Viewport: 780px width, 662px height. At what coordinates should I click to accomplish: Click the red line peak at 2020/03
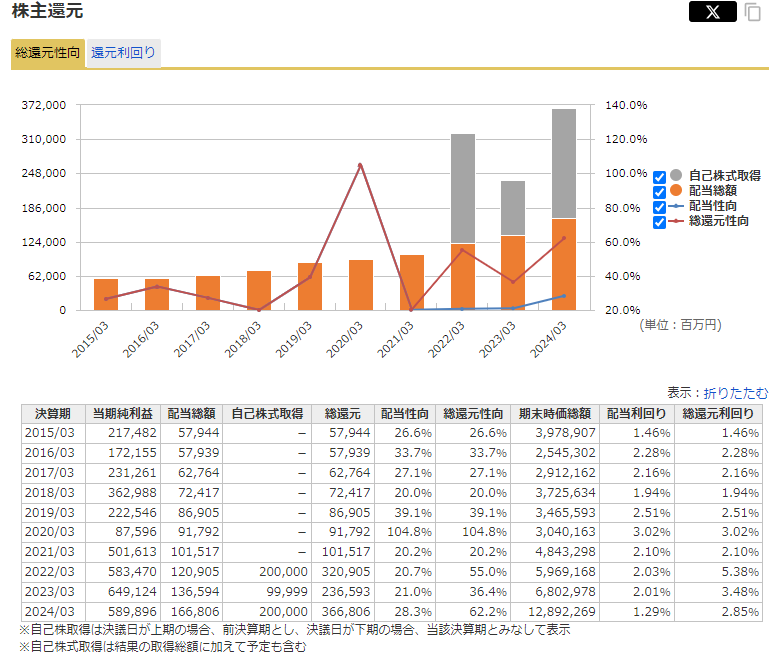pos(360,165)
